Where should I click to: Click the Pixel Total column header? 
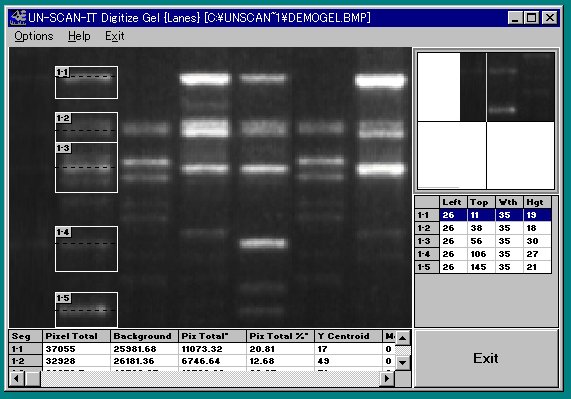click(76, 336)
